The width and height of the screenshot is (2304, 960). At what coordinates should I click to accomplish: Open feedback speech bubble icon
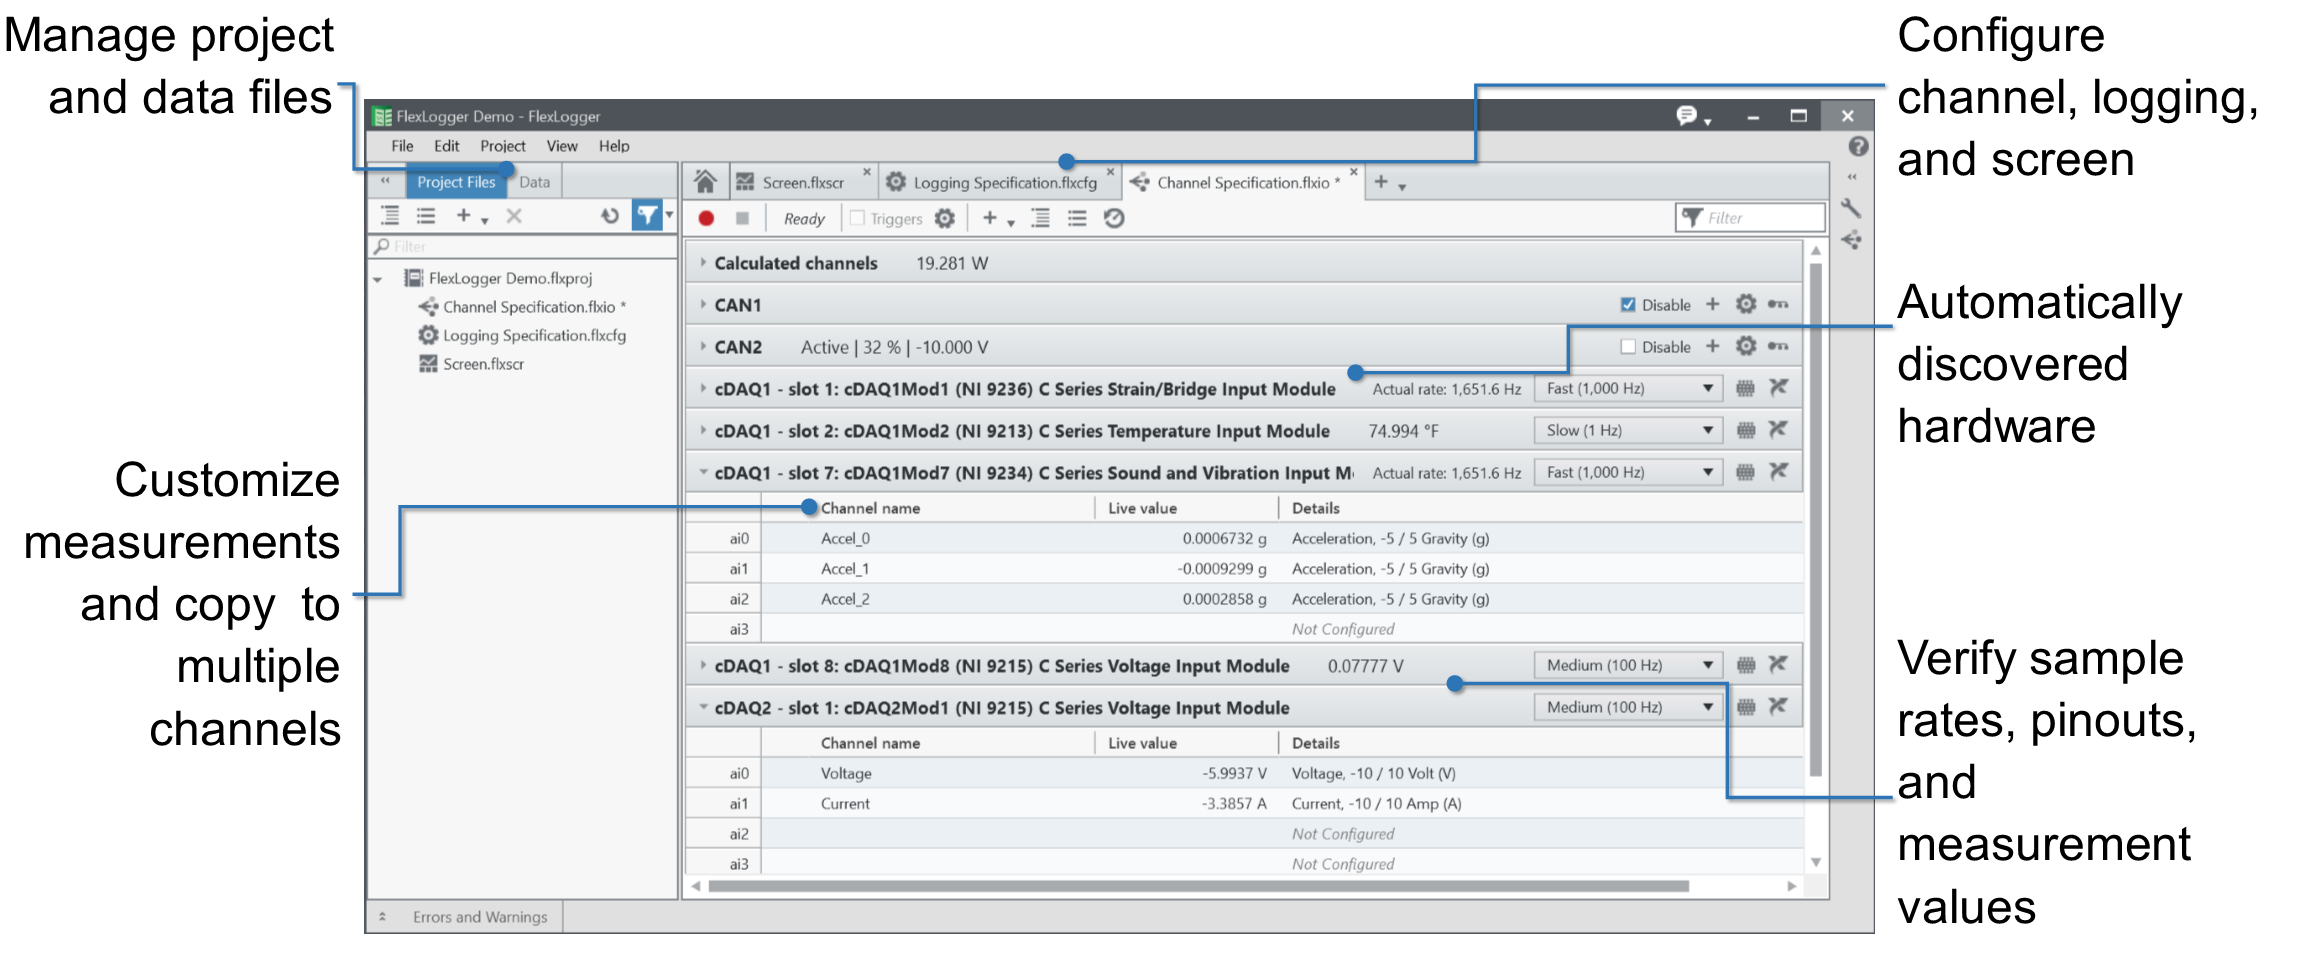click(1686, 116)
